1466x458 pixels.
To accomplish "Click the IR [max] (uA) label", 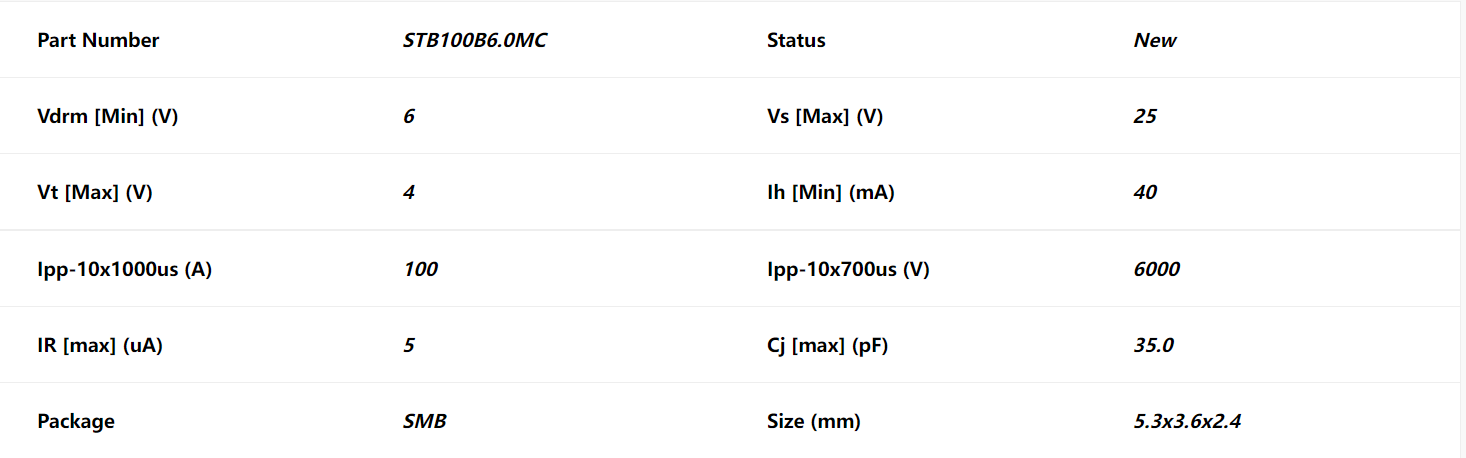I will point(100,345).
